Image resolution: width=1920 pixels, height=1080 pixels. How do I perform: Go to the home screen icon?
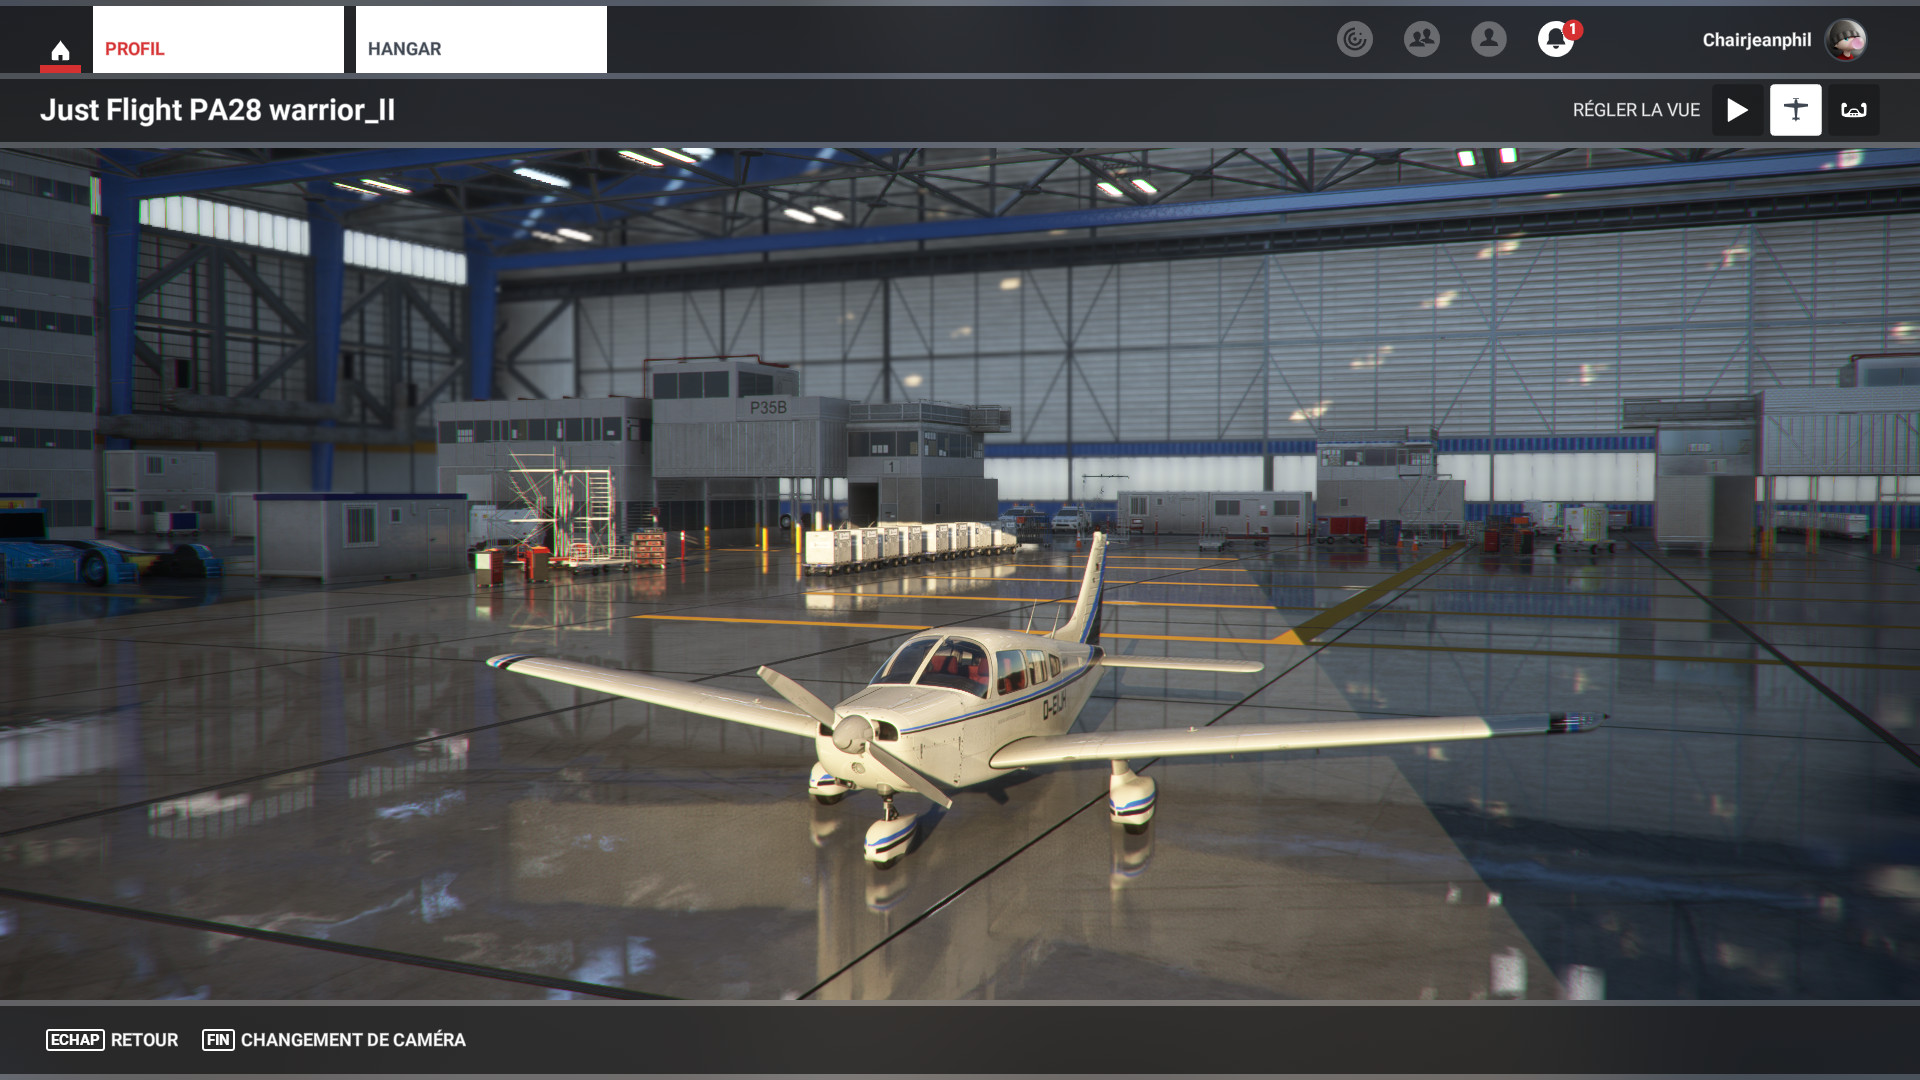pyautogui.click(x=60, y=50)
